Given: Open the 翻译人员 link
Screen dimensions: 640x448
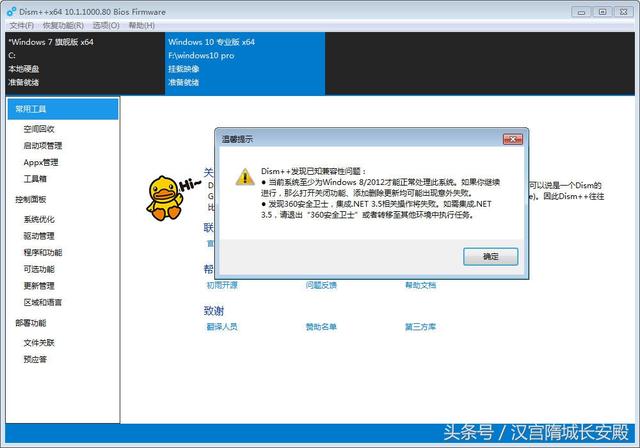Looking at the screenshot, I should 222,327.
